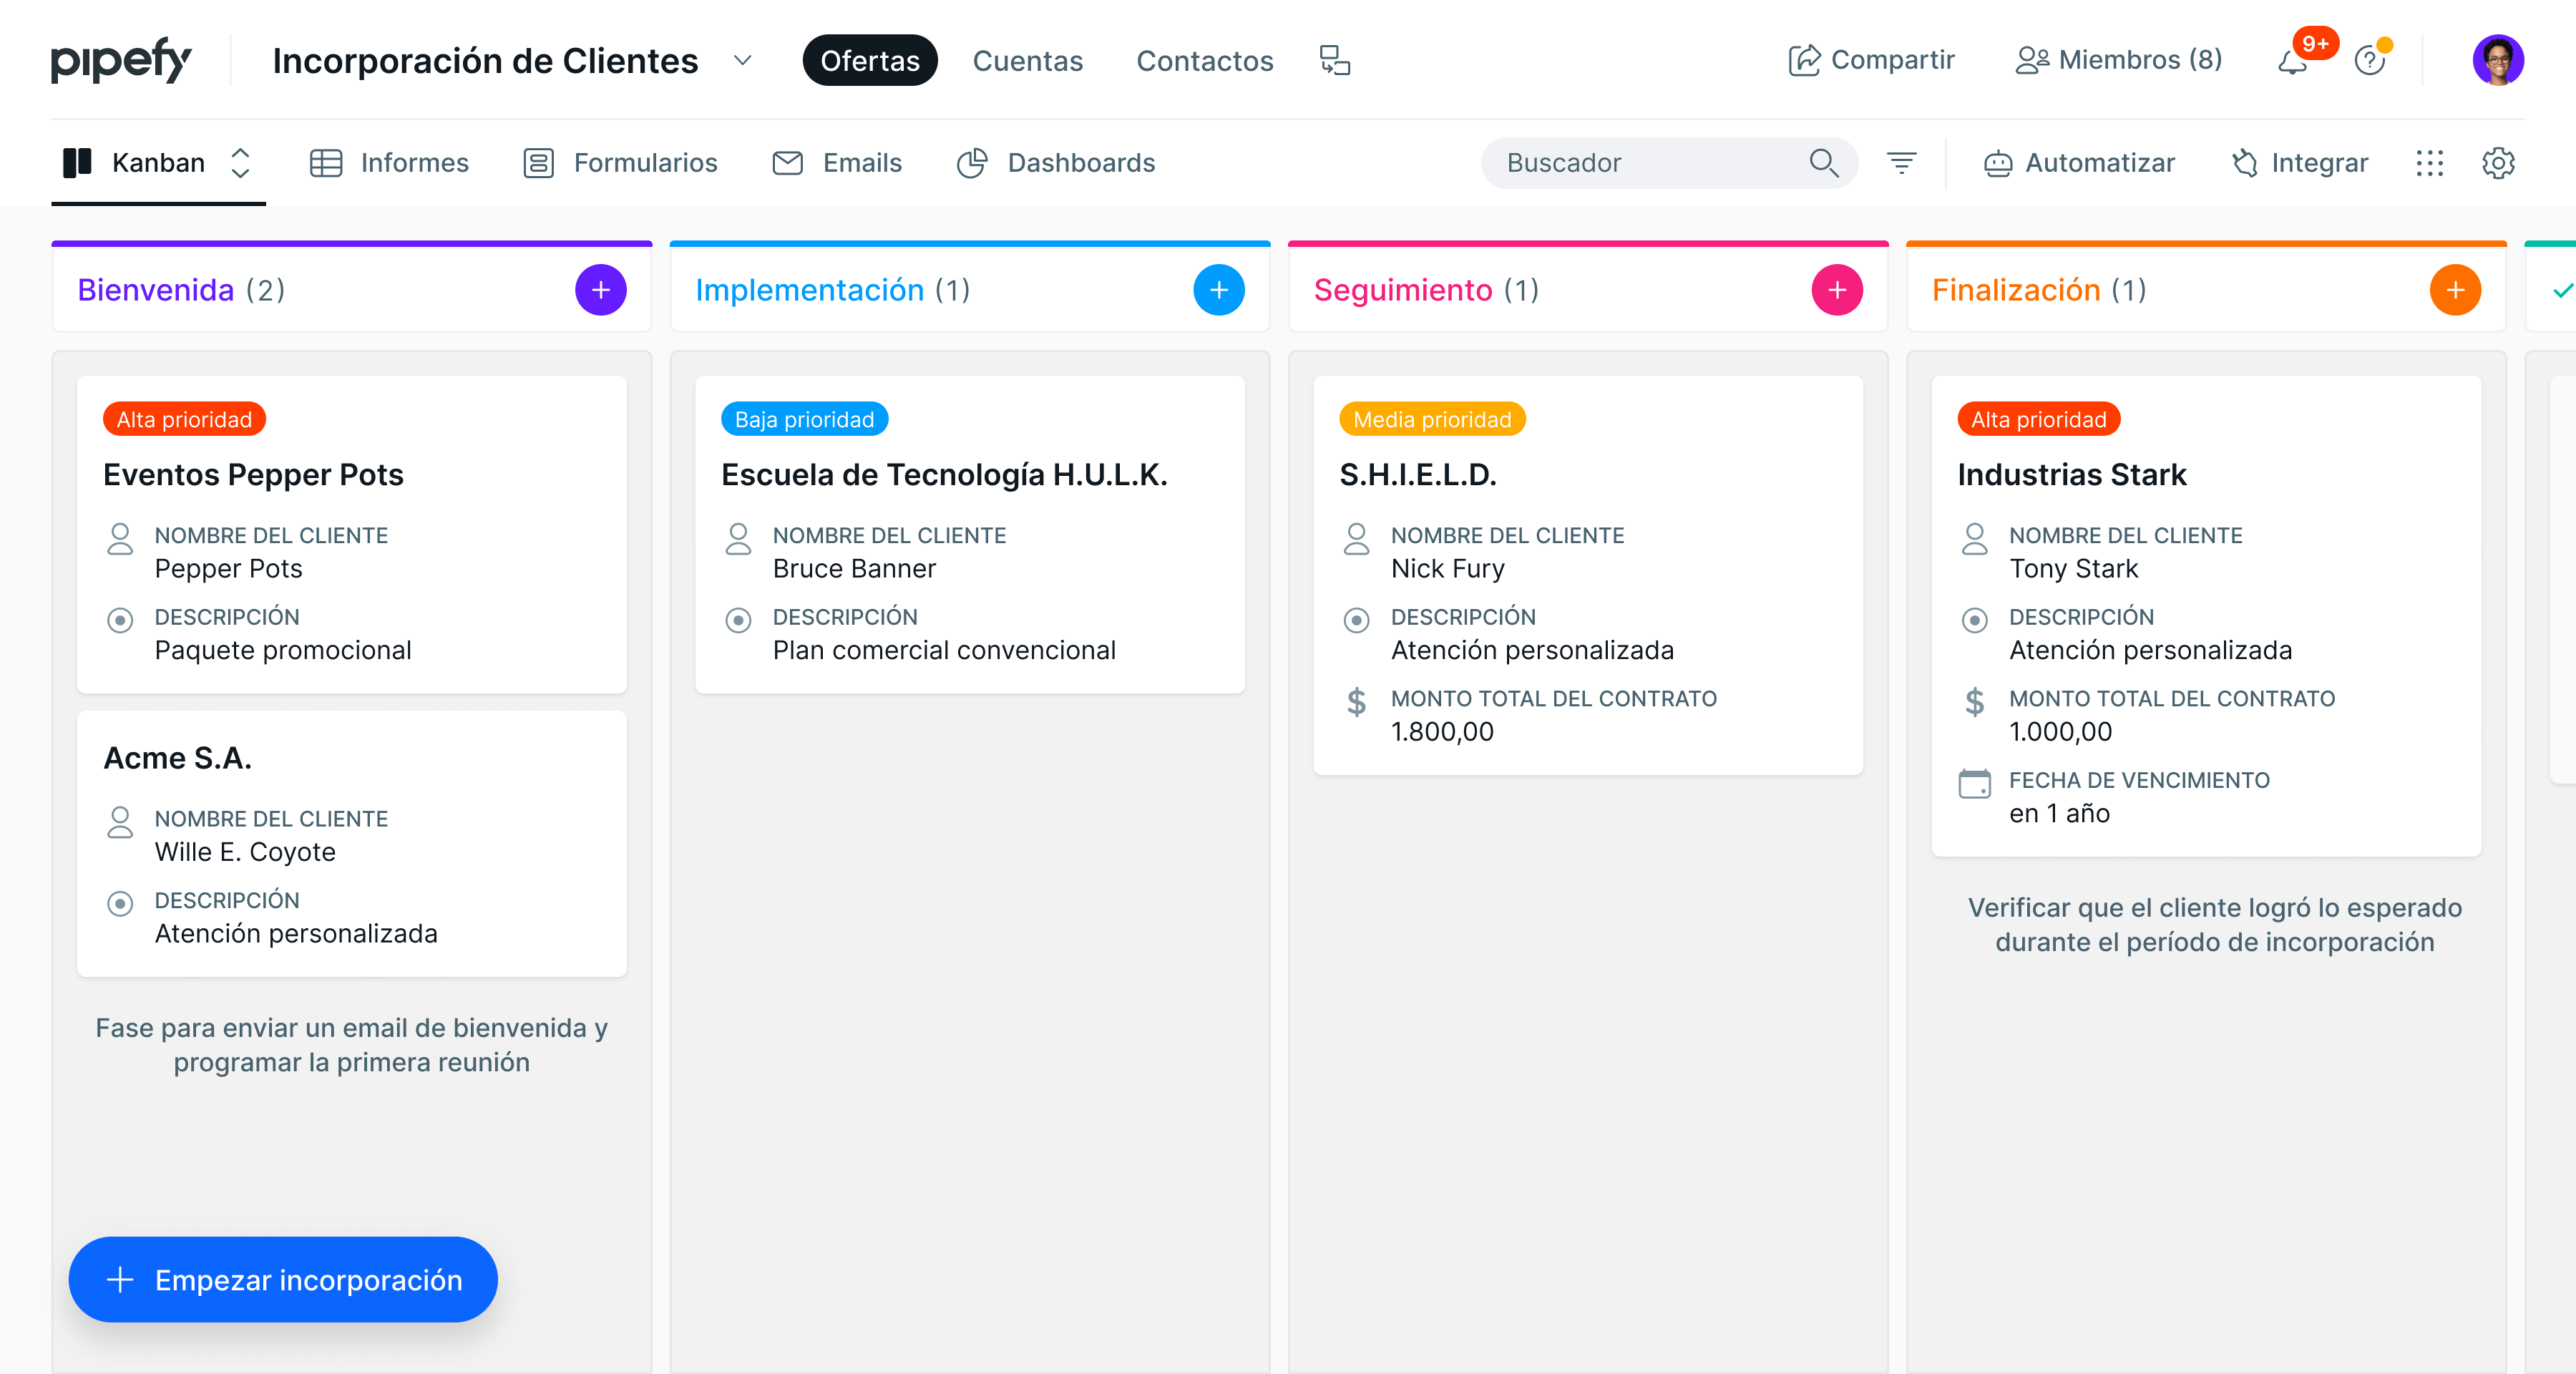Click the Empezar incorporación button

(x=283, y=1279)
